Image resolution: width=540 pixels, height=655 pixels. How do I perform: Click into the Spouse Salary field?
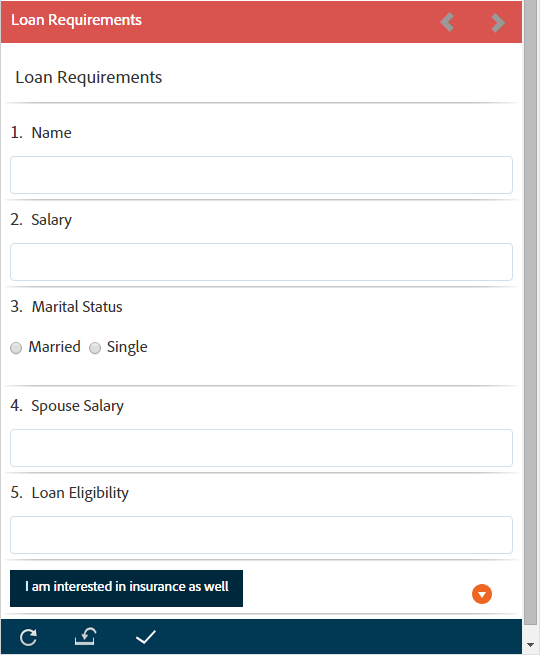pos(261,448)
